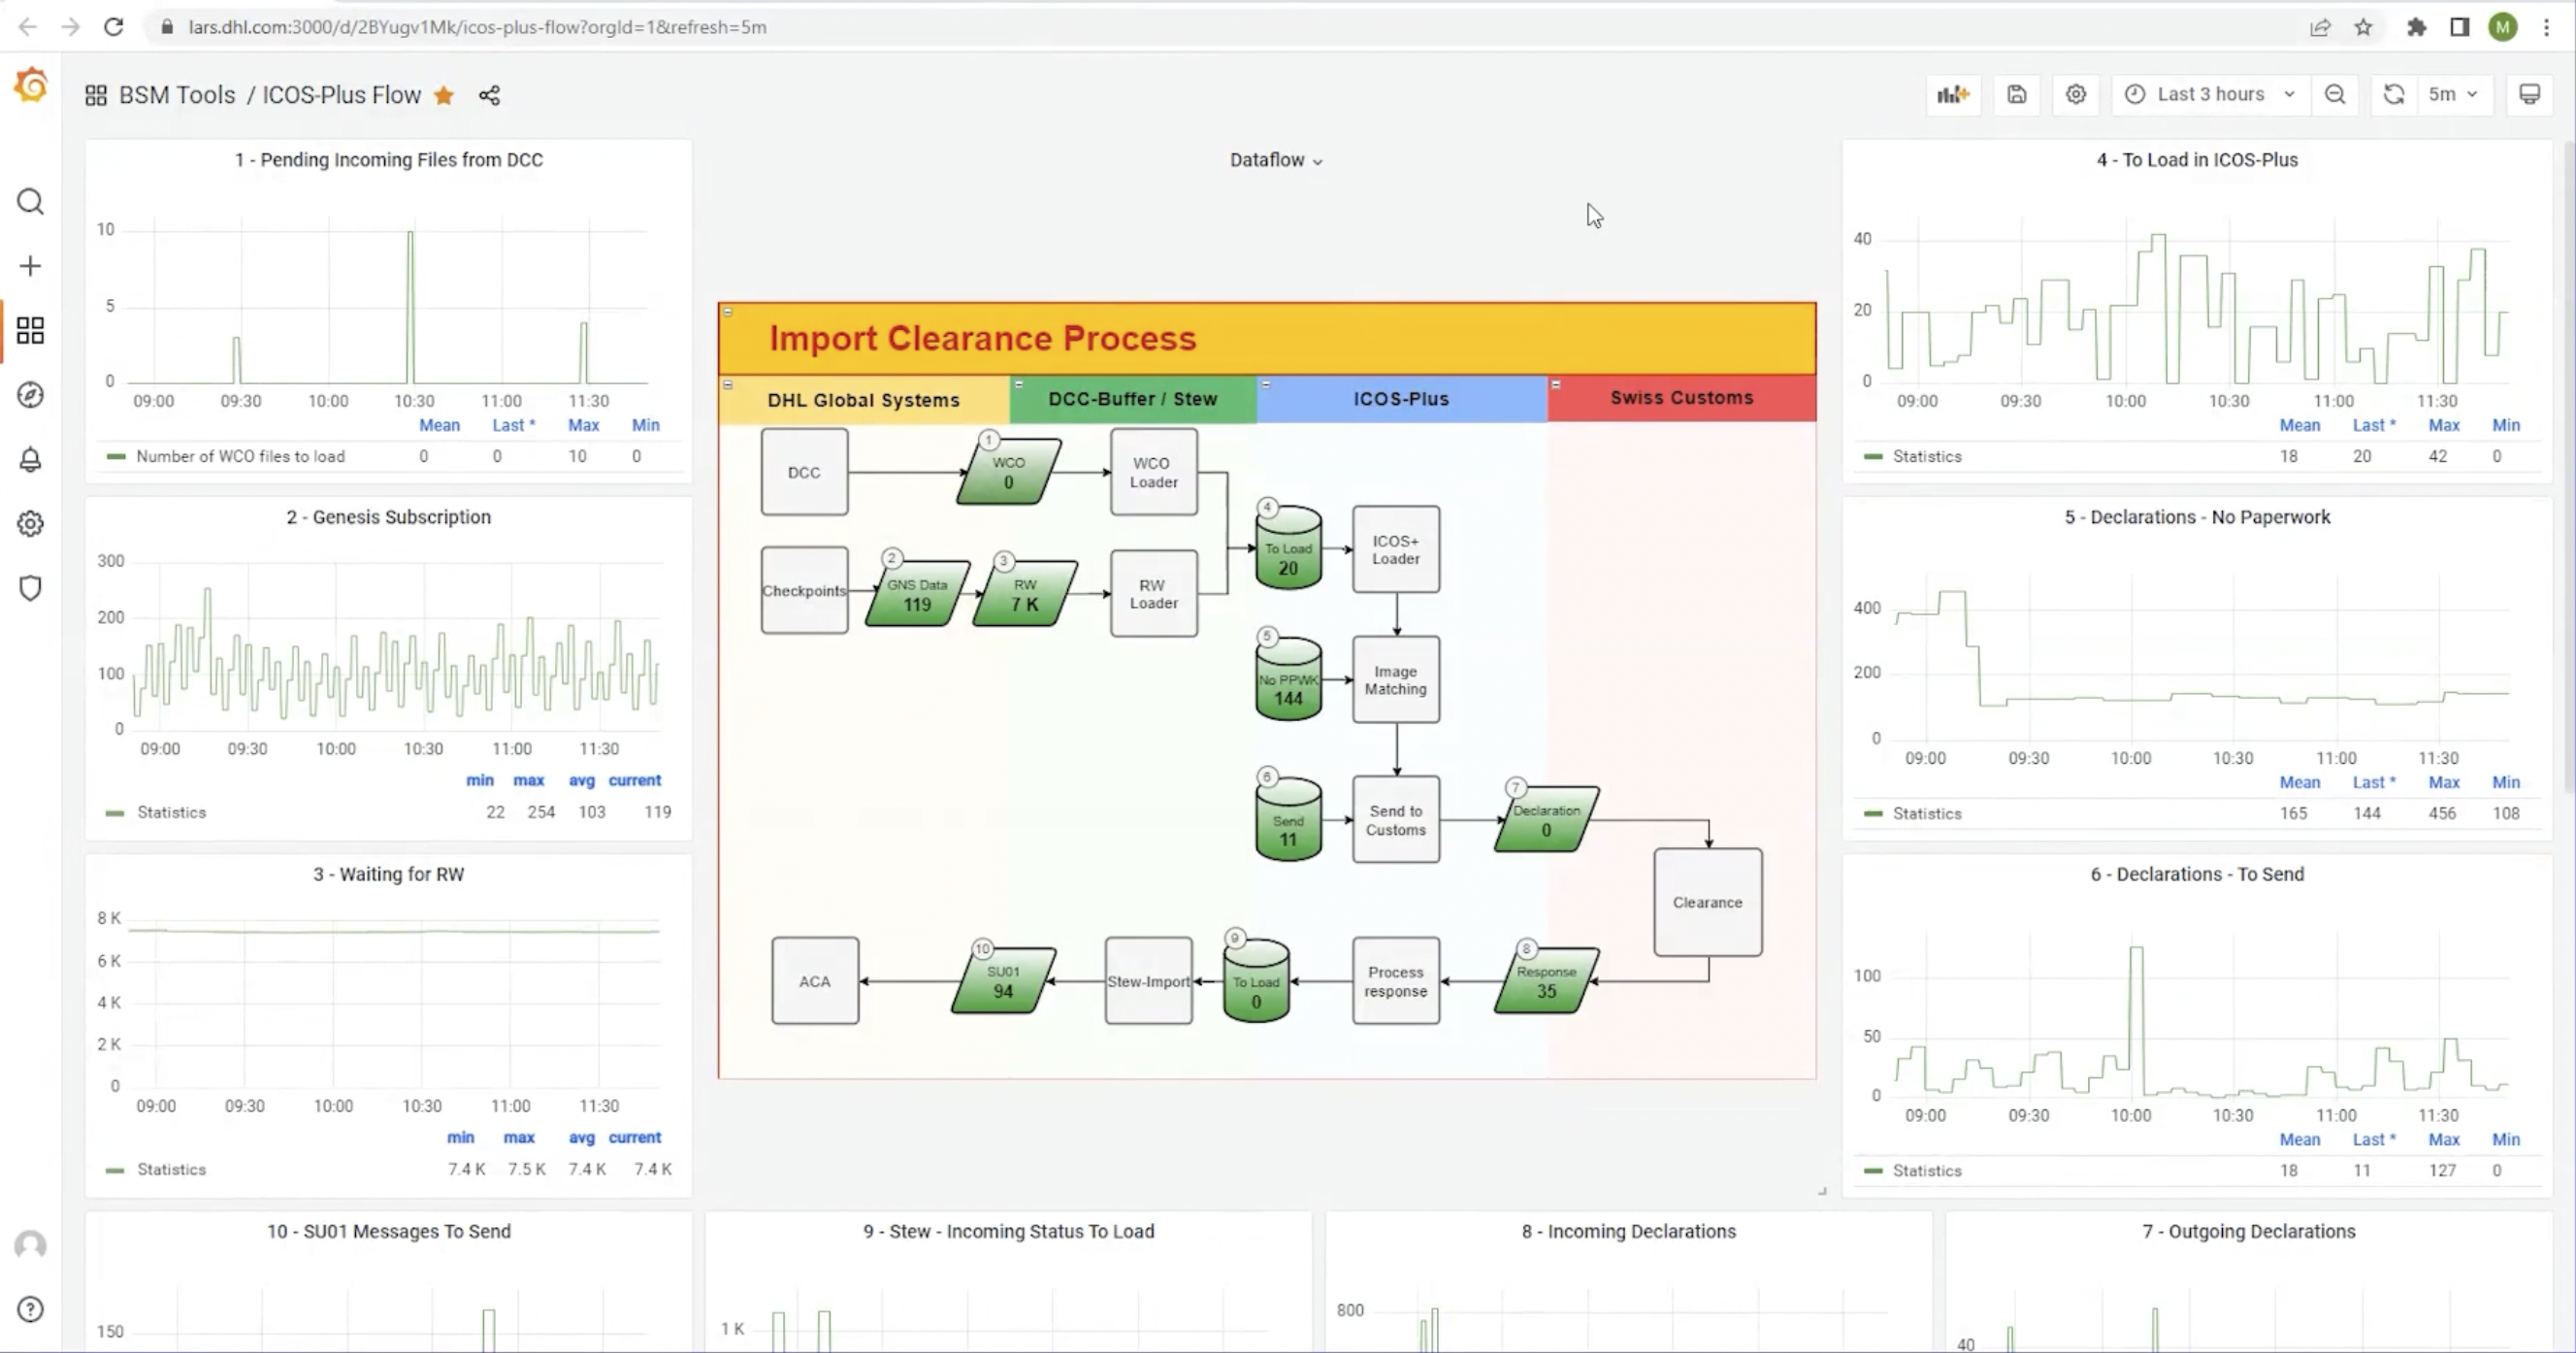Open the dashboard search in the sidebar
The height and width of the screenshot is (1353, 2576).
(x=30, y=201)
